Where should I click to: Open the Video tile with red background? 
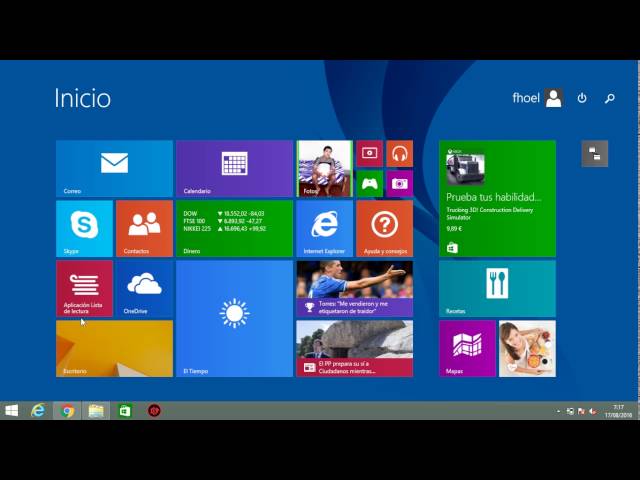pyautogui.click(x=369, y=153)
